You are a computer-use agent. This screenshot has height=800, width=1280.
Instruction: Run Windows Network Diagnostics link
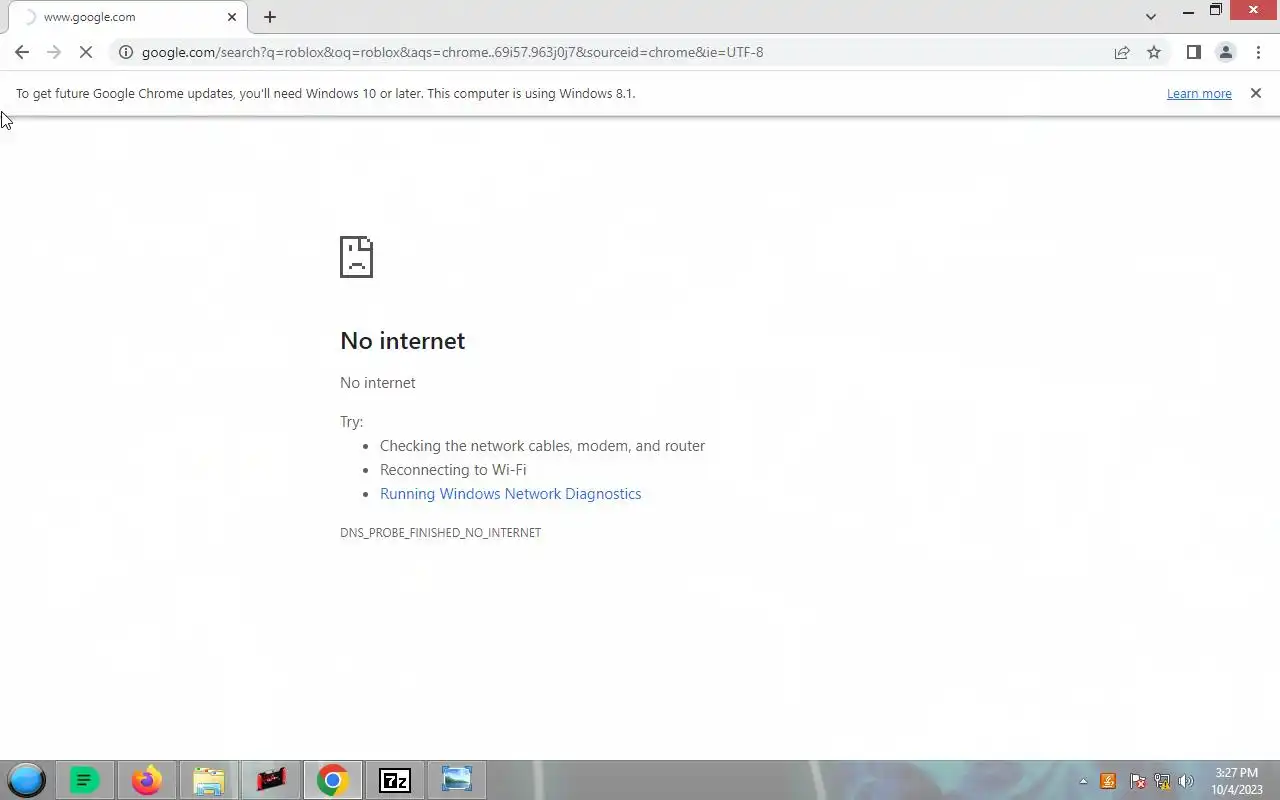(x=510, y=494)
